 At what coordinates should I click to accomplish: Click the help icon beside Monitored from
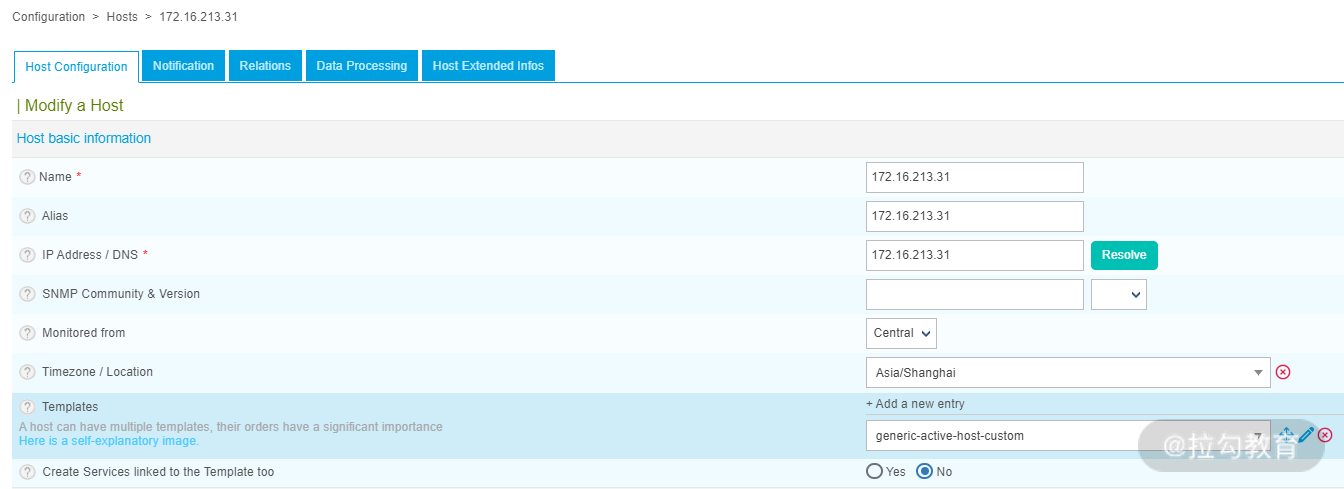pos(27,333)
